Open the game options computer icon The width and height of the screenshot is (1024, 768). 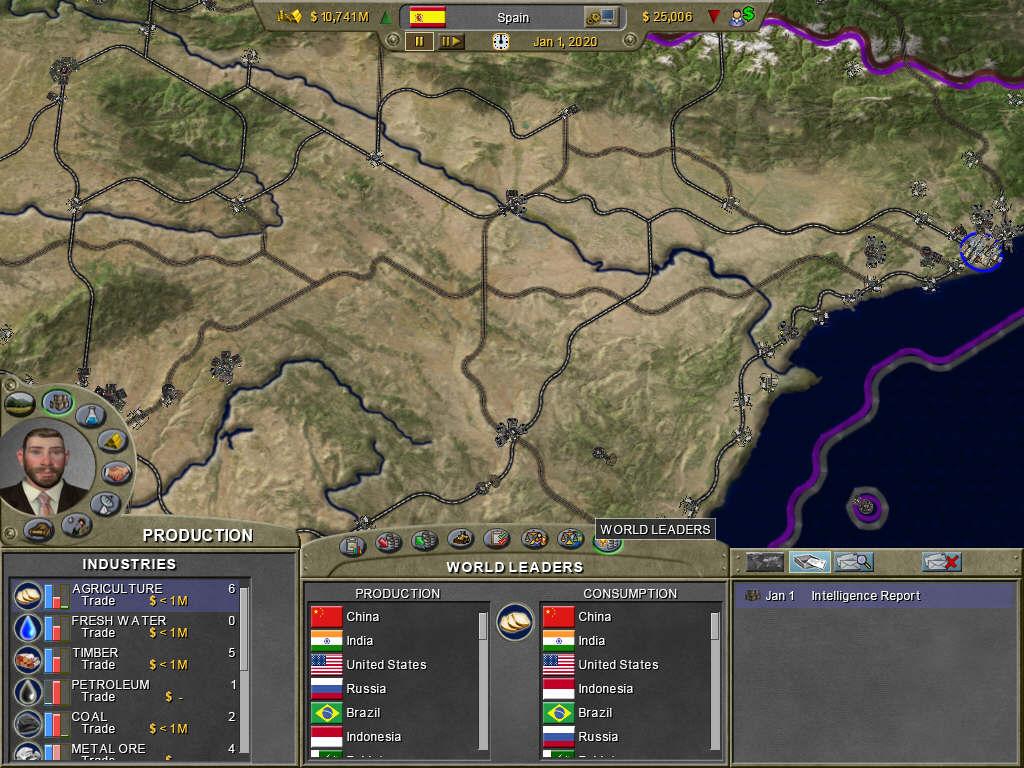coord(602,17)
